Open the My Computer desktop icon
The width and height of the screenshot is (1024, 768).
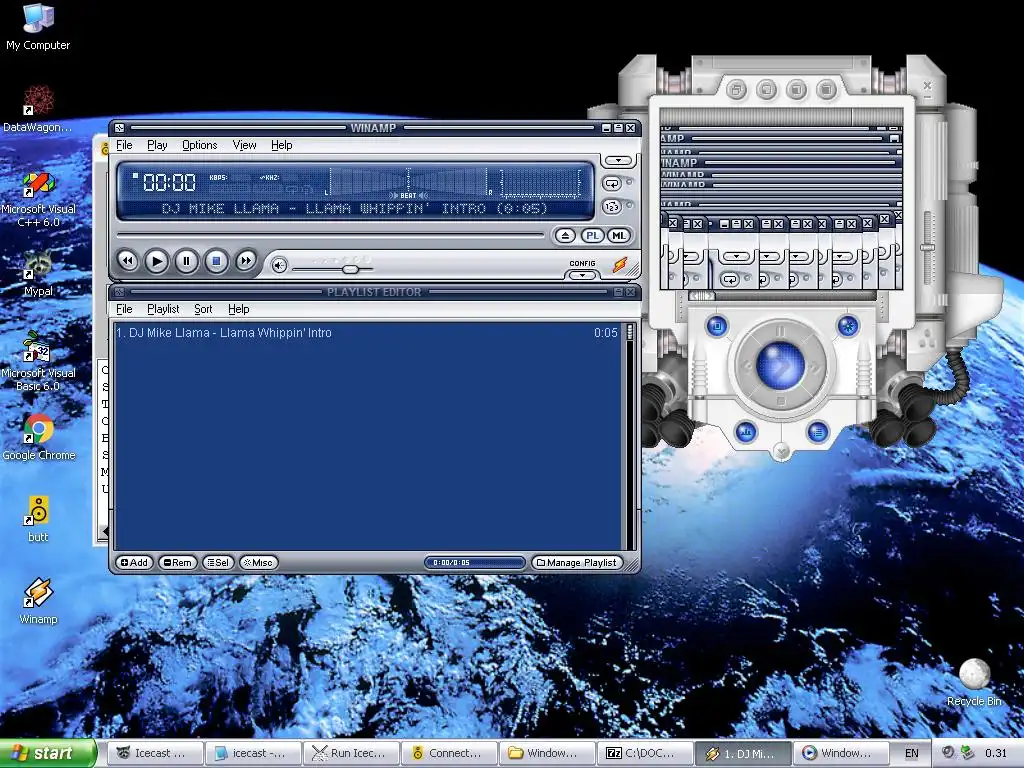point(38,27)
